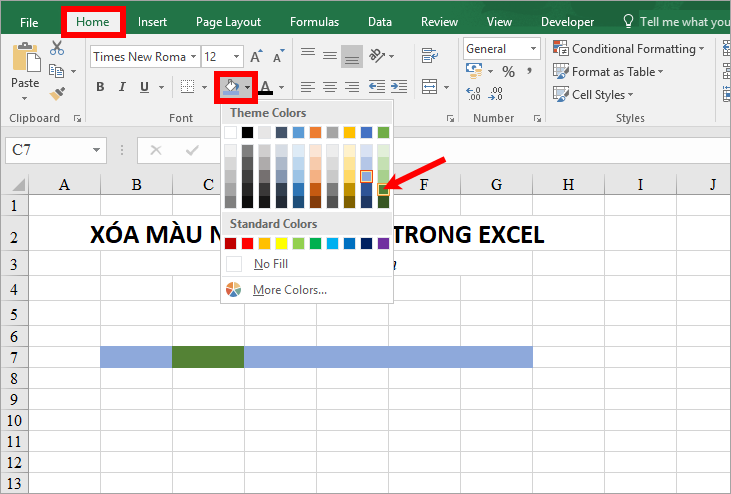This screenshot has width=731, height=494.
Task: Click the Merge & Center icon
Action: pyautogui.click(x=429, y=87)
